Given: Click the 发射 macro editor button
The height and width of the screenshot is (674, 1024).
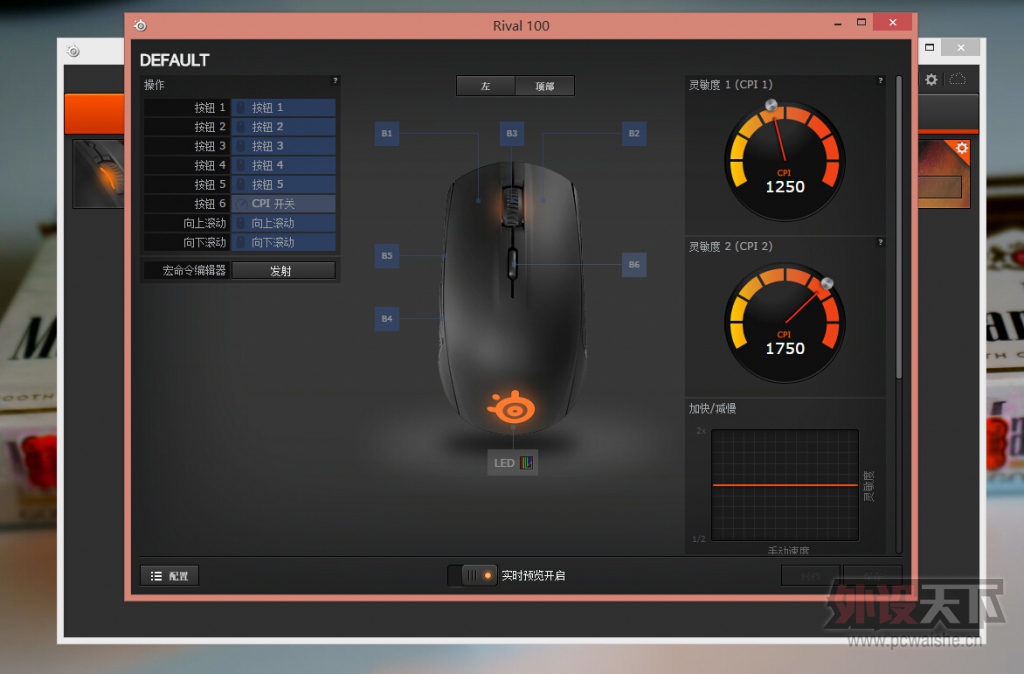Looking at the screenshot, I should pos(283,270).
